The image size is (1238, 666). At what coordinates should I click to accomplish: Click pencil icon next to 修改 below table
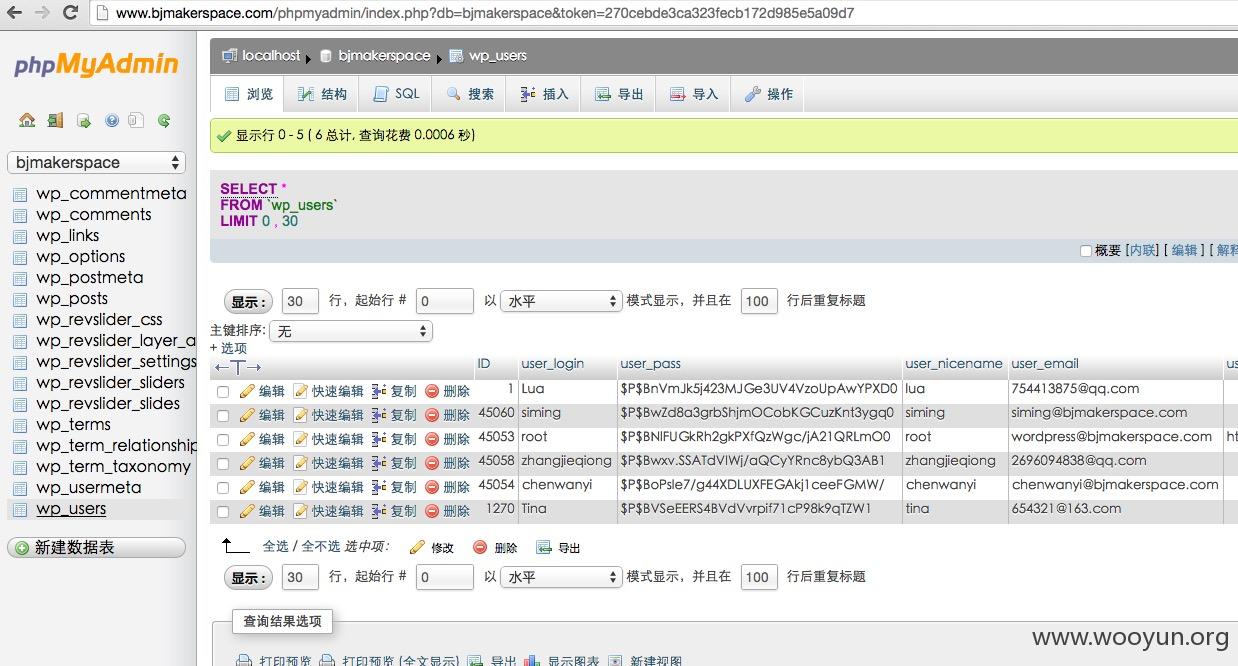point(417,547)
